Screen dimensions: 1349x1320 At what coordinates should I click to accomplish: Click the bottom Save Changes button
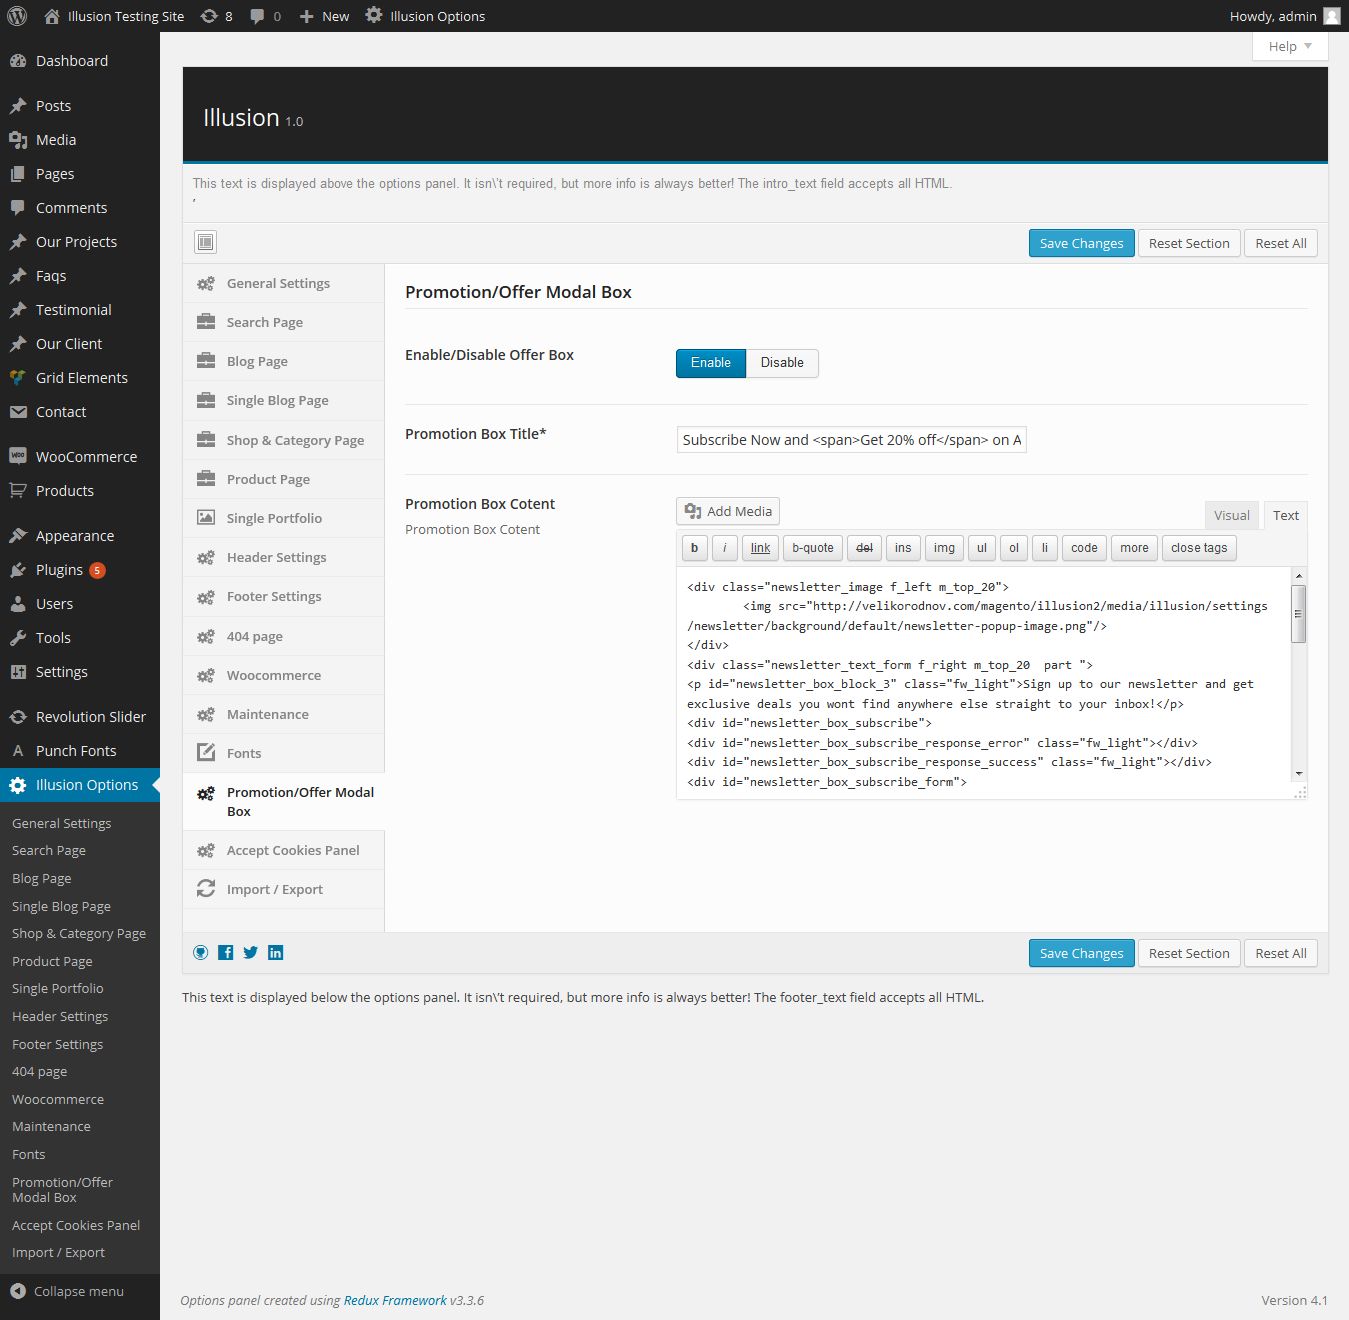1081,953
